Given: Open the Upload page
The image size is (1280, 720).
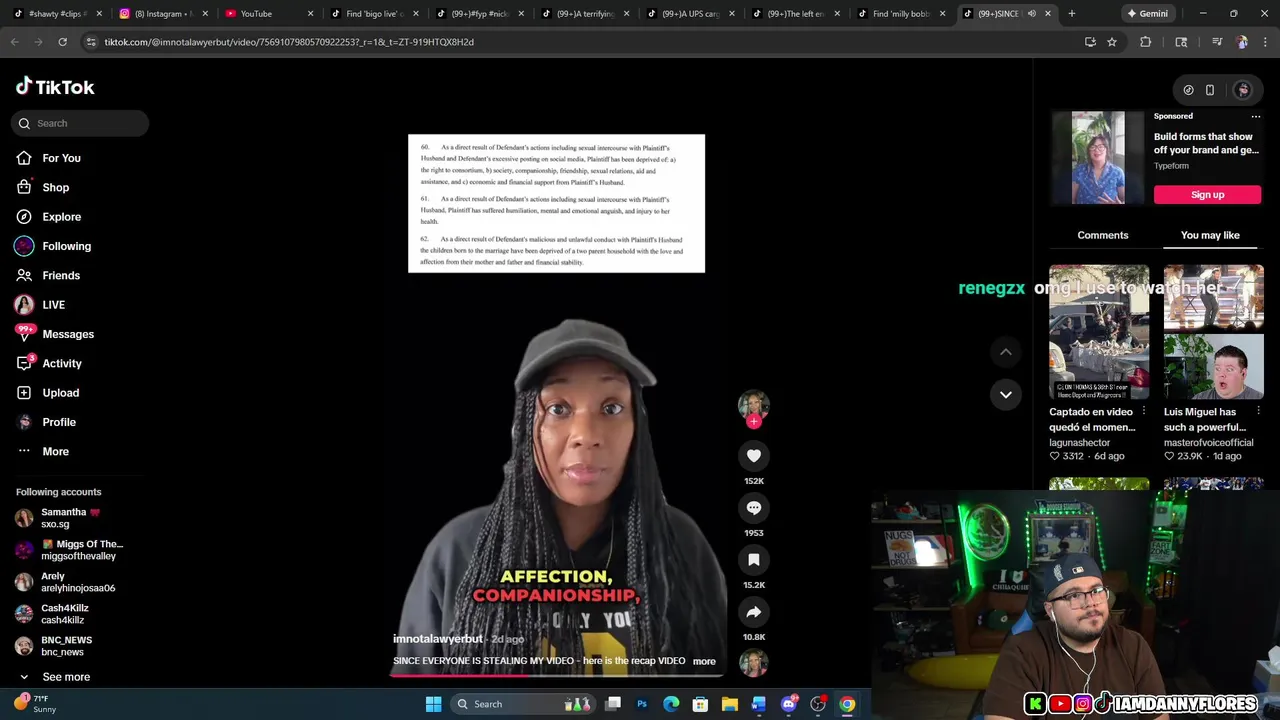Looking at the screenshot, I should coord(61,393).
